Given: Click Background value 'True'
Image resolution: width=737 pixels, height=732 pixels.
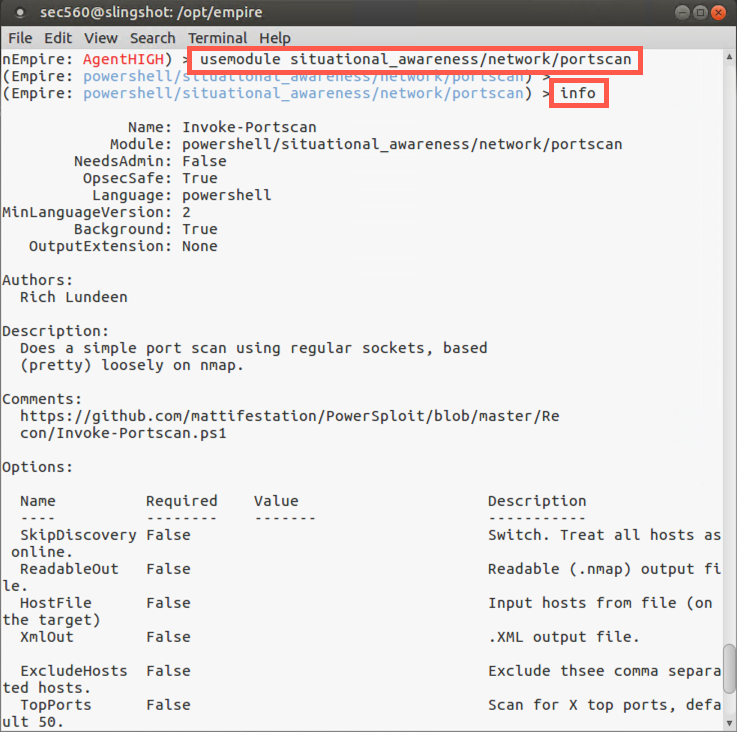Looking at the screenshot, I should point(200,229).
